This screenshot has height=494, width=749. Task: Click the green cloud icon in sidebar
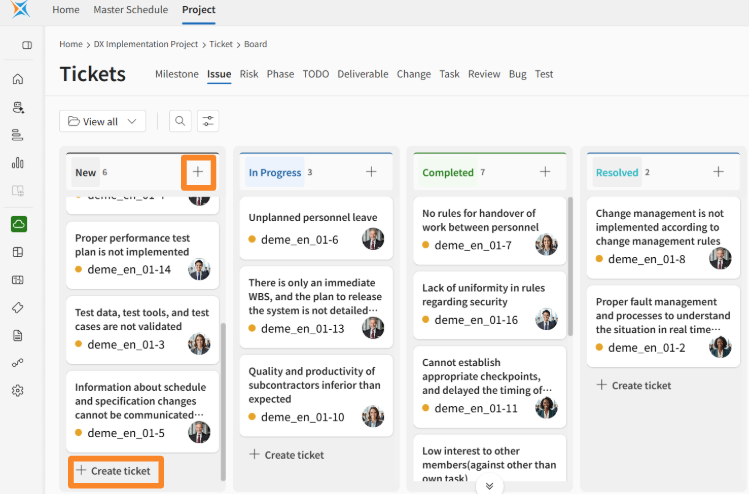point(18,224)
